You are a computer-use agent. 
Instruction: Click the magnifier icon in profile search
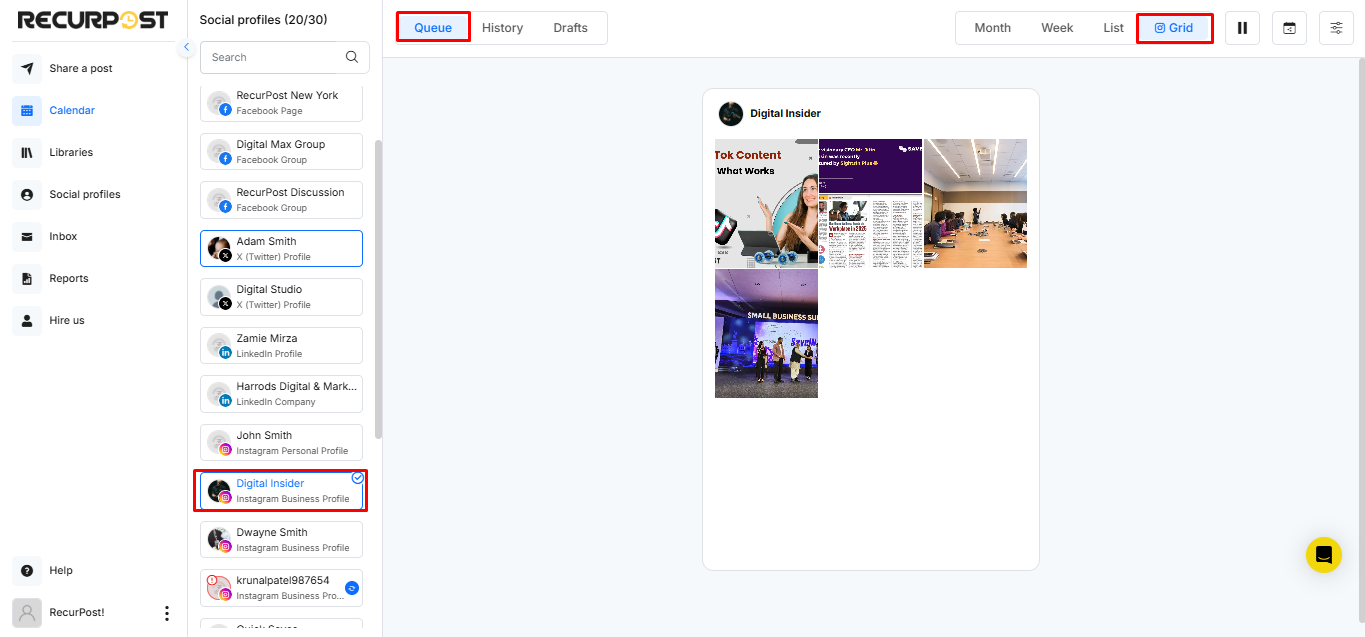click(352, 57)
